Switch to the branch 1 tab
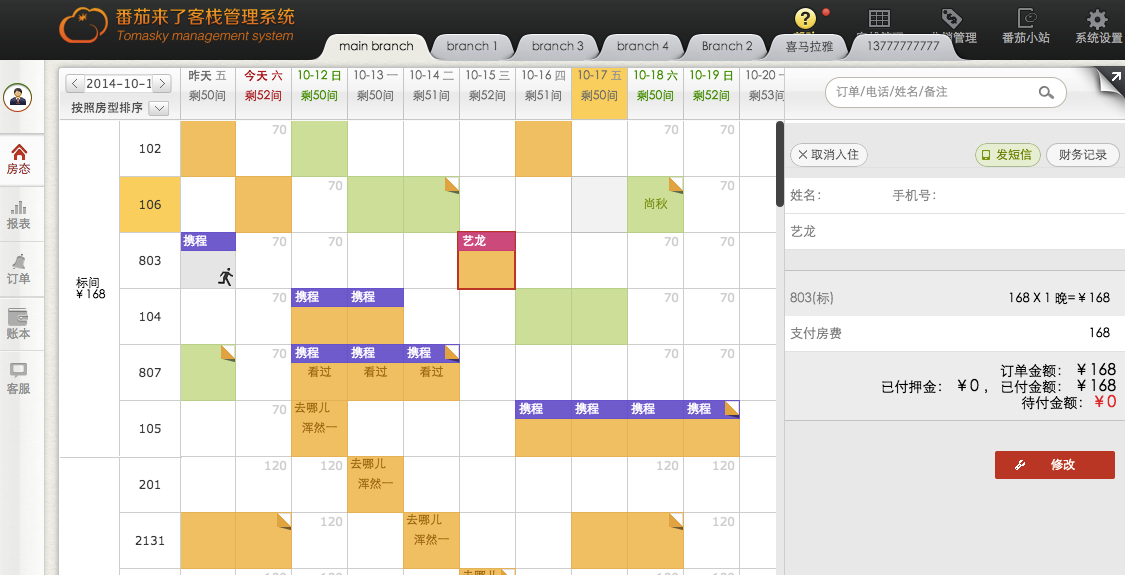 point(471,46)
